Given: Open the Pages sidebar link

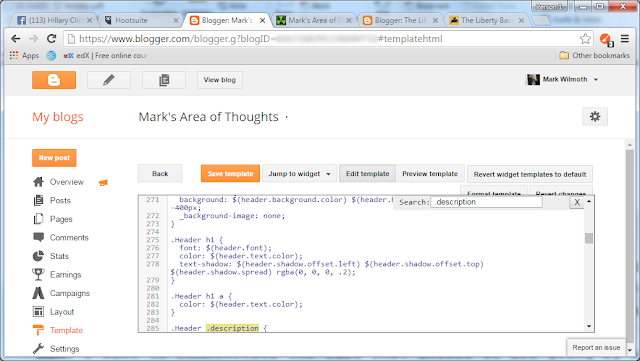Looking at the screenshot, I should pyautogui.click(x=61, y=219).
